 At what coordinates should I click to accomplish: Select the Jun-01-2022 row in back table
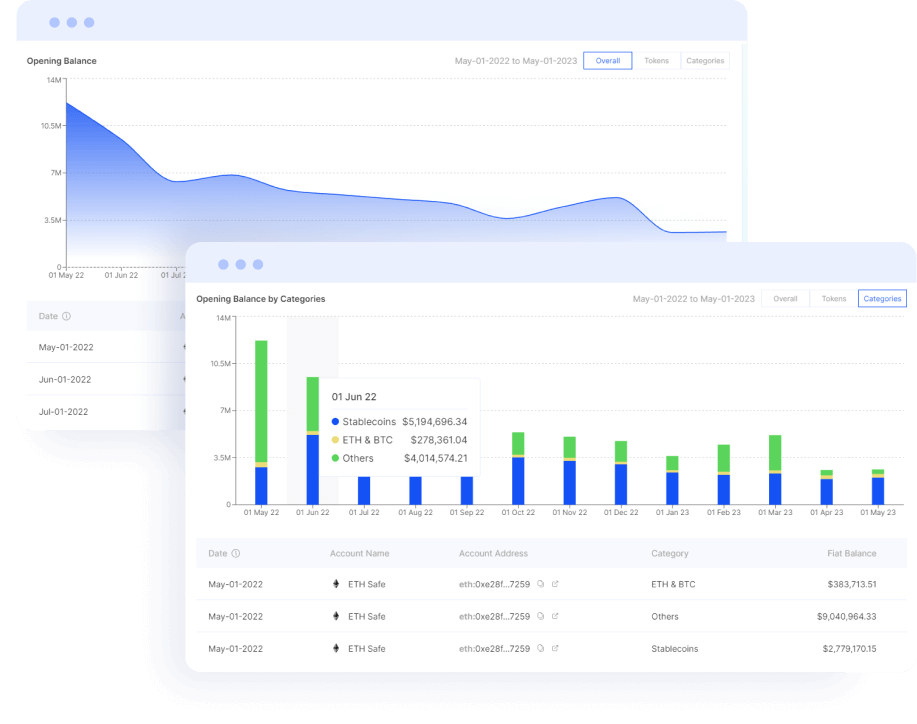pos(65,379)
